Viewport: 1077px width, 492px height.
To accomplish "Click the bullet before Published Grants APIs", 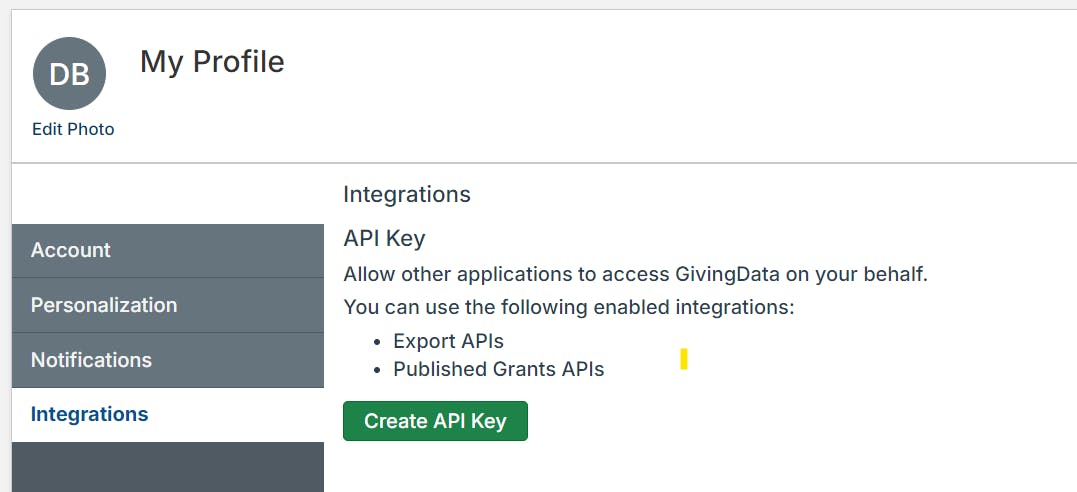I will (376, 370).
